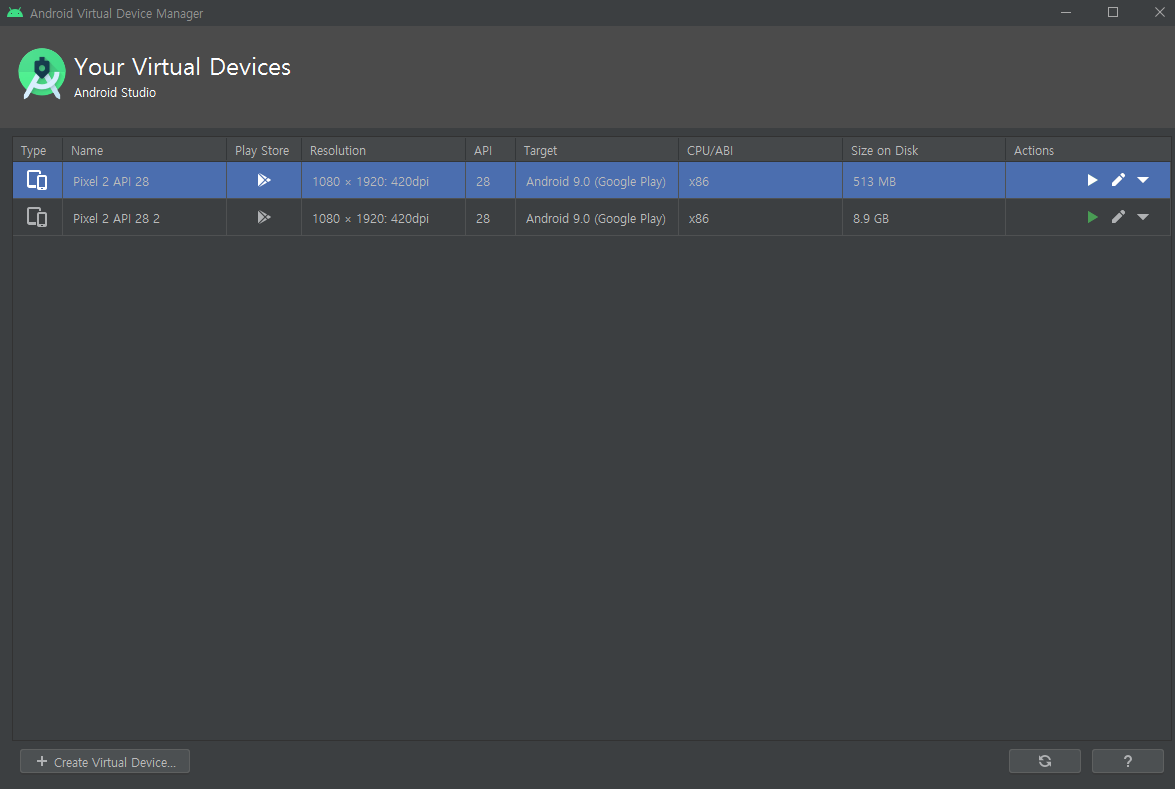Viewport: 1175px width, 789px height.
Task: Edit the Pixel 2 API 28 device
Action: pos(1118,180)
